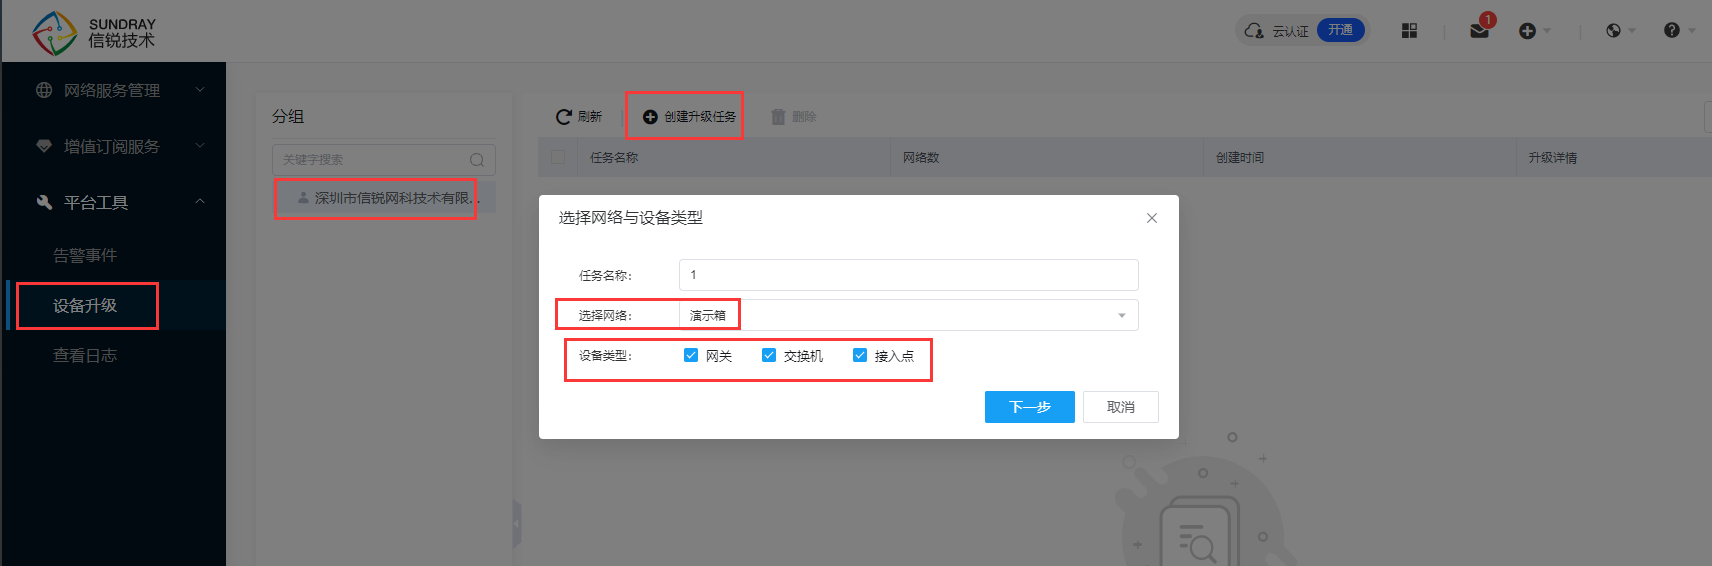The width and height of the screenshot is (1712, 566).
Task: Uncheck the 接入点 access point checkbox
Action: click(x=860, y=355)
